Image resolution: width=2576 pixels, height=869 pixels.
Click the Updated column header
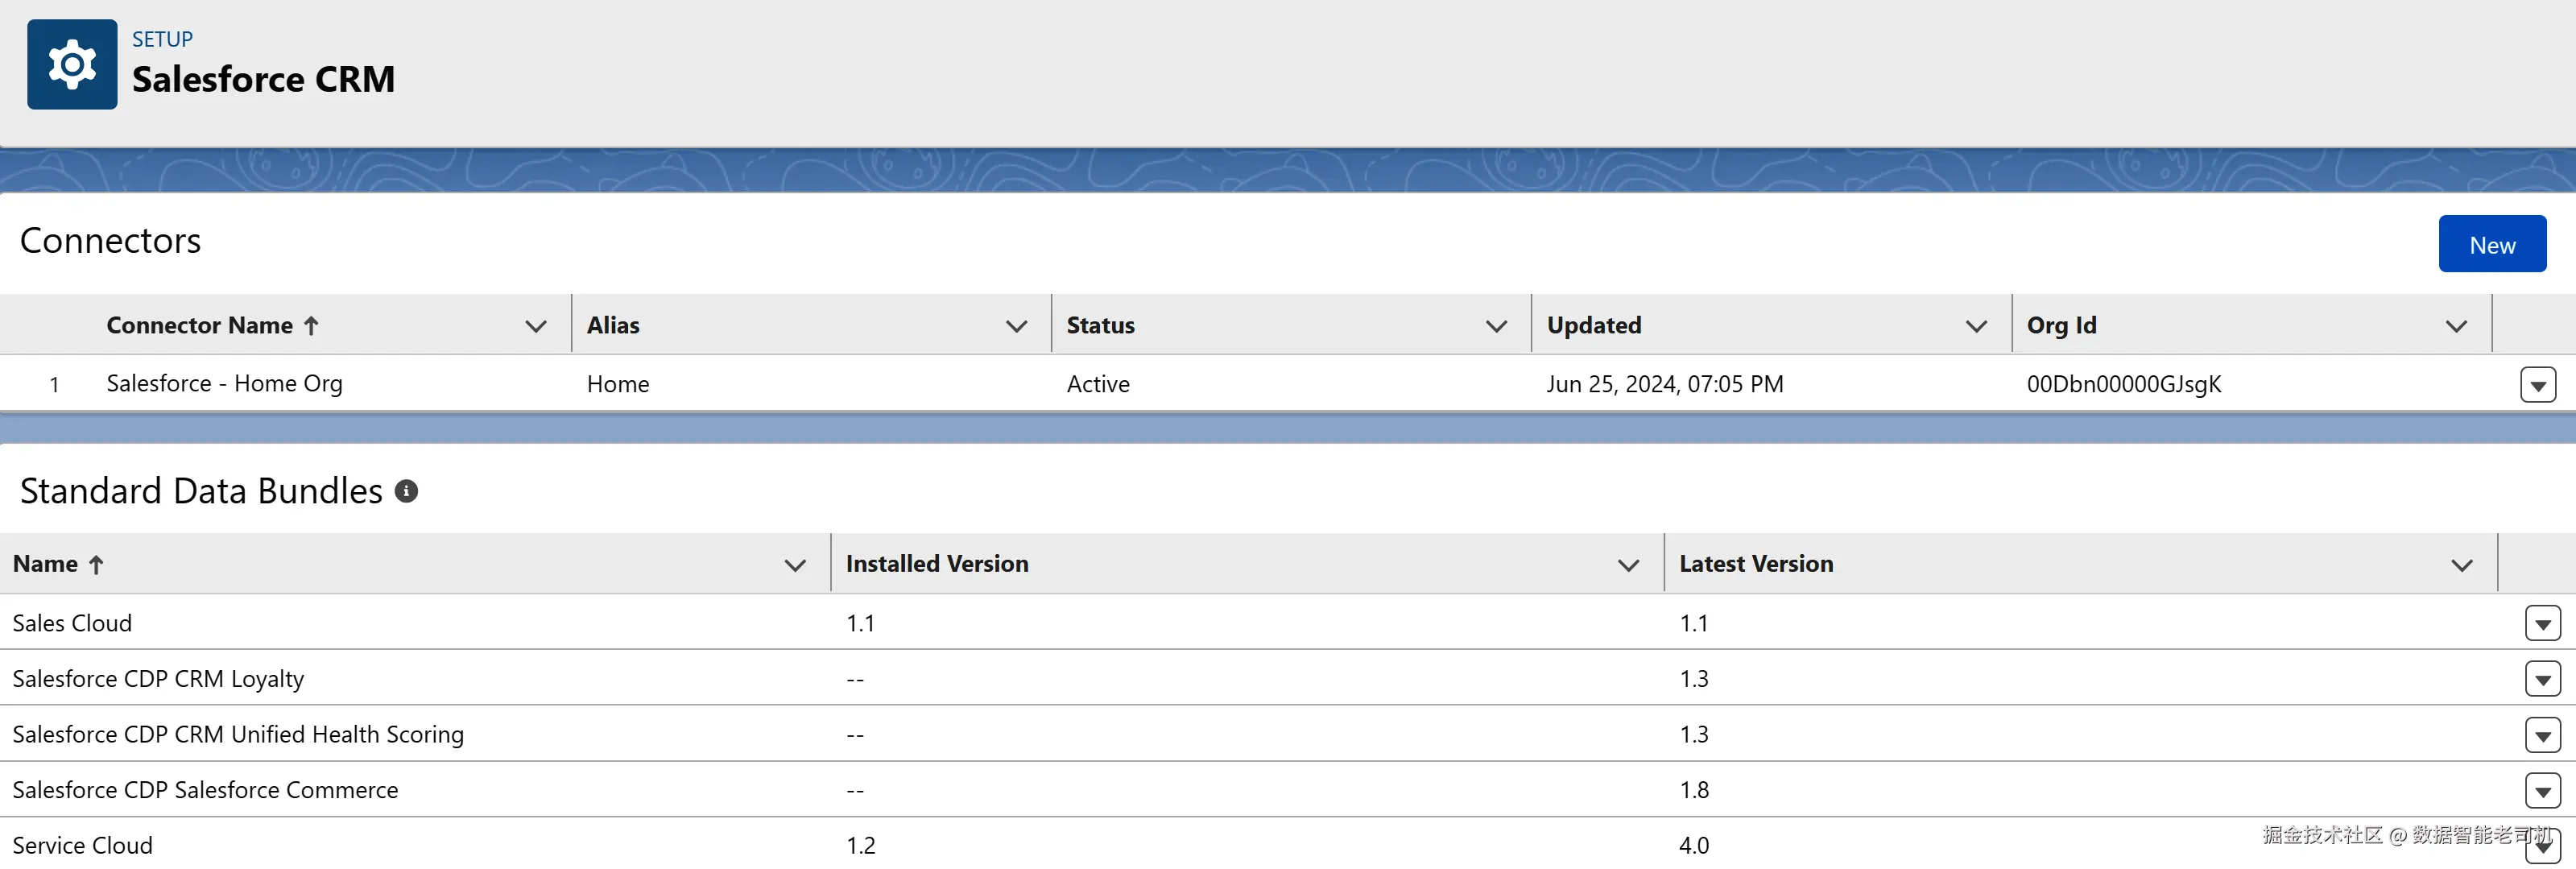pyautogui.click(x=1594, y=325)
